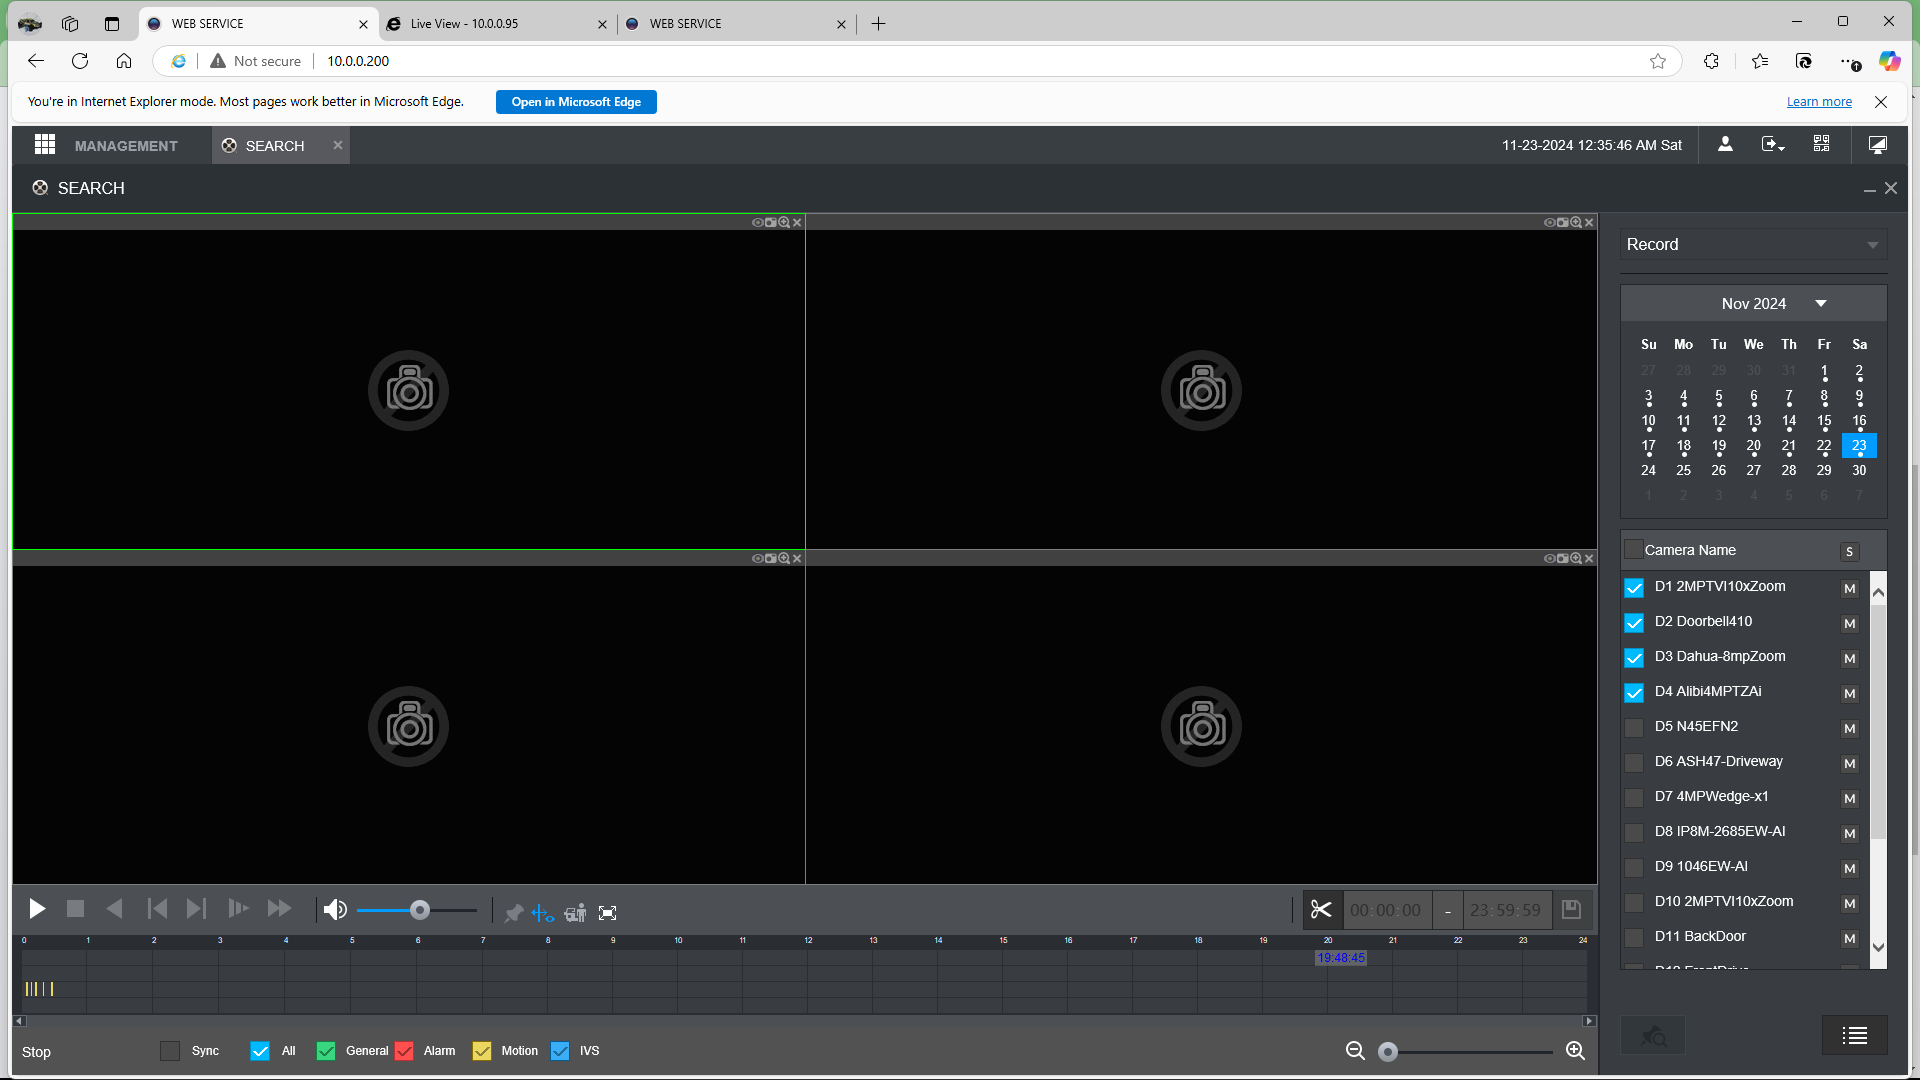1920x1080 pixels.
Task: Click the M stream button for D9 1046EW-AI
Action: [1850, 868]
